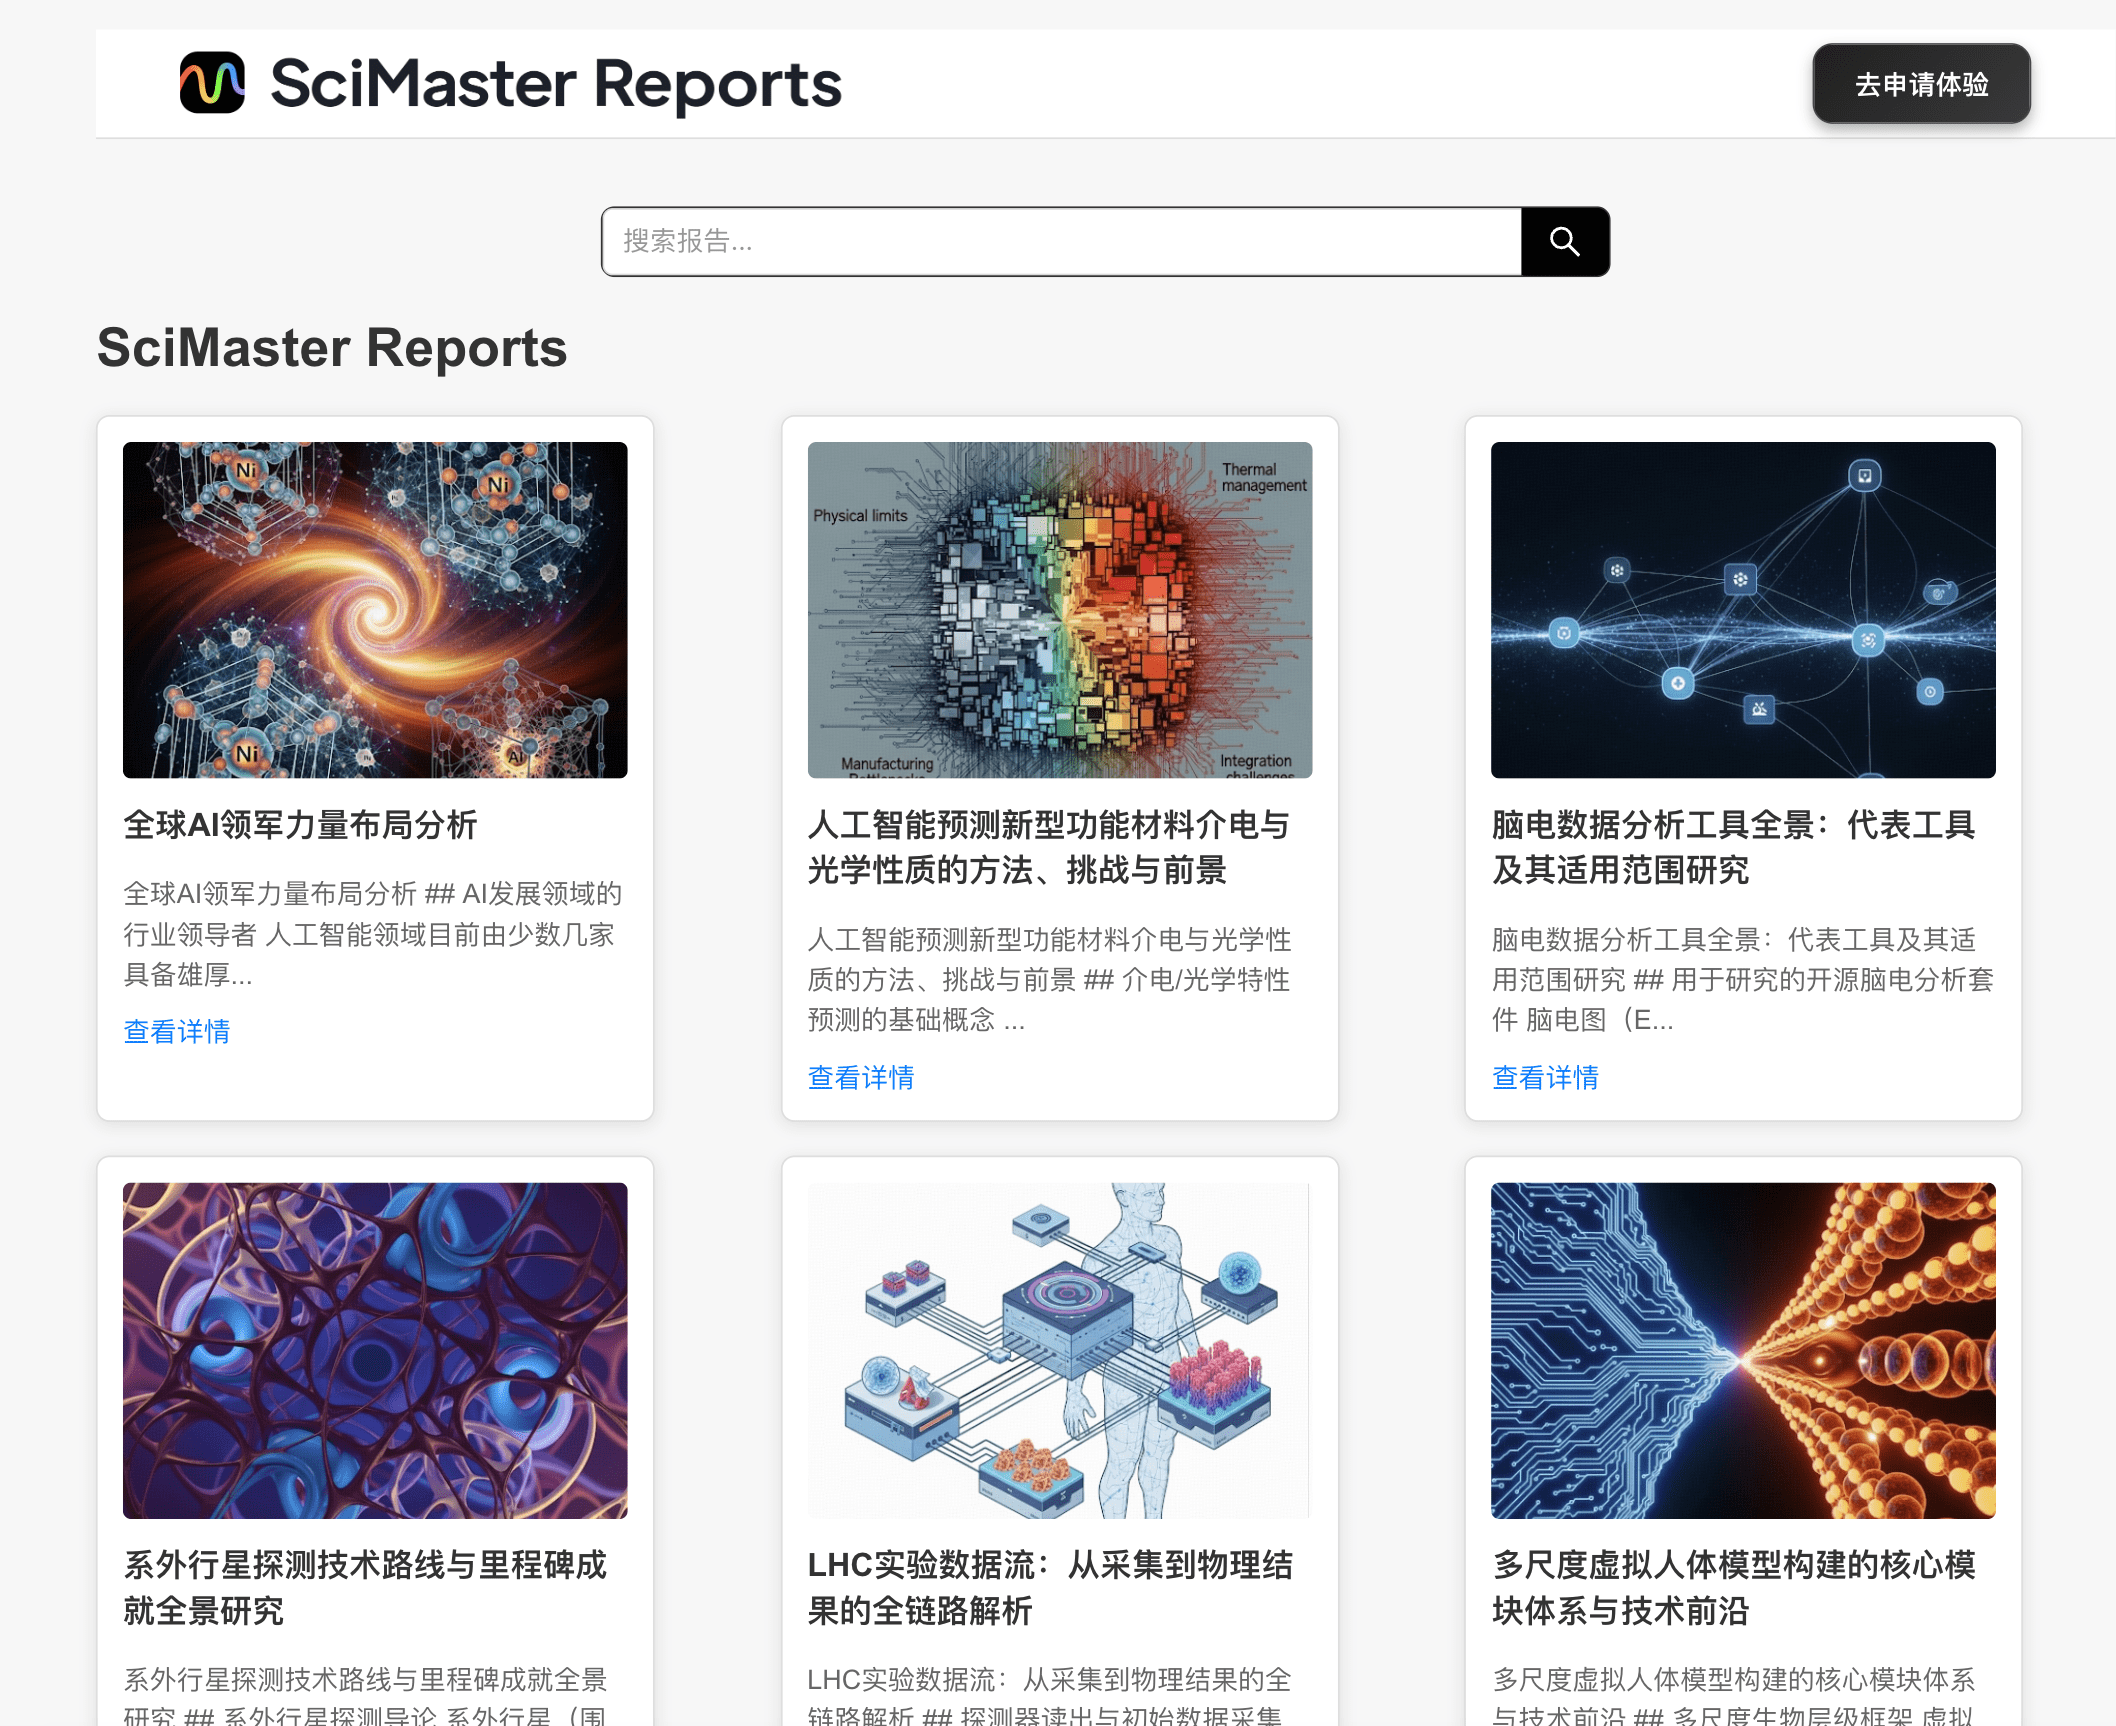The image size is (2116, 1726).
Task: Click summary text under 人工智能预测新型功能材料 title
Action: [1049, 980]
